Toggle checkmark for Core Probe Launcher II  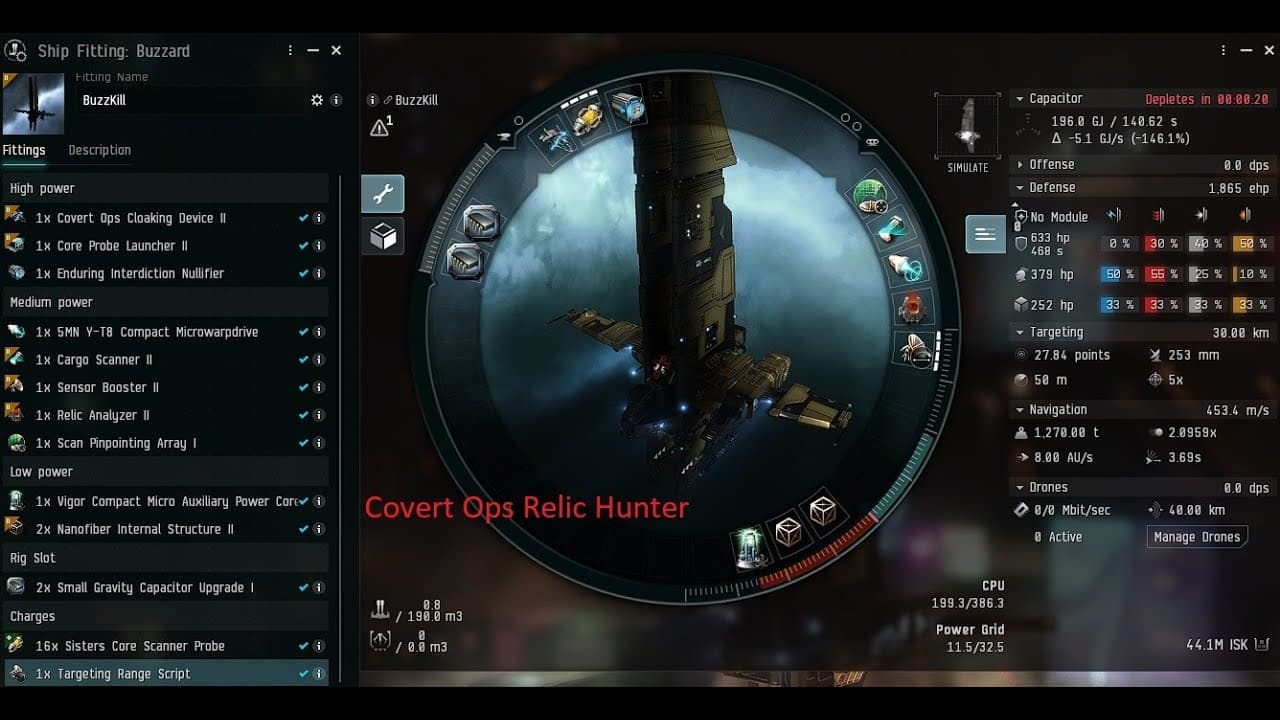pyautogui.click(x=303, y=246)
